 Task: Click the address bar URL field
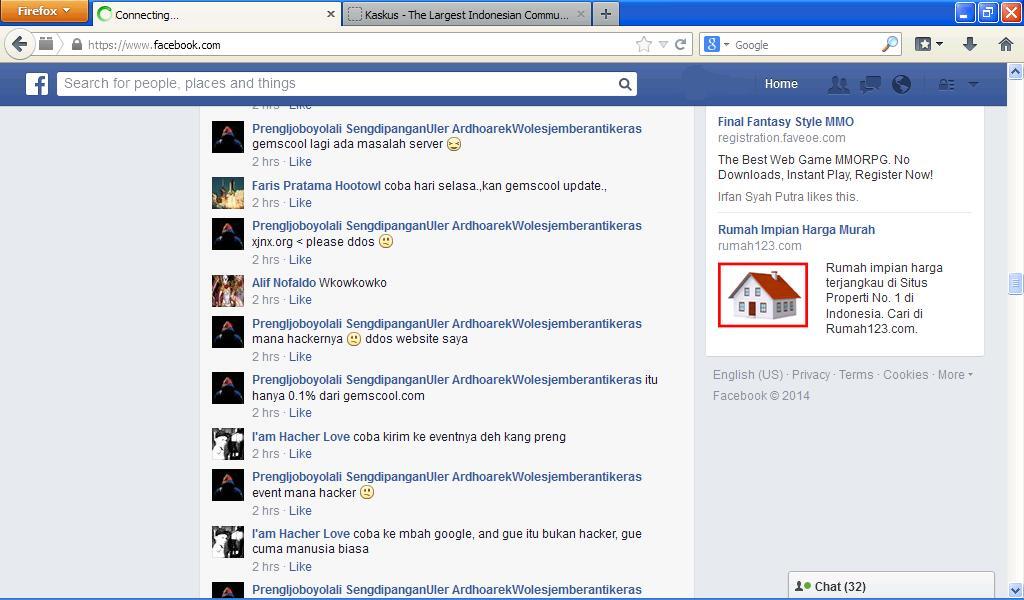click(x=358, y=44)
